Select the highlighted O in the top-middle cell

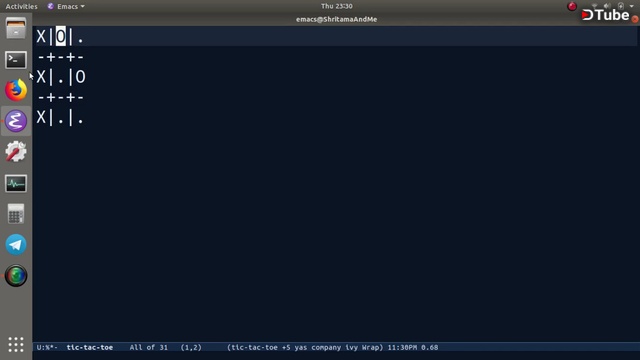pyautogui.click(x=60, y=37)
